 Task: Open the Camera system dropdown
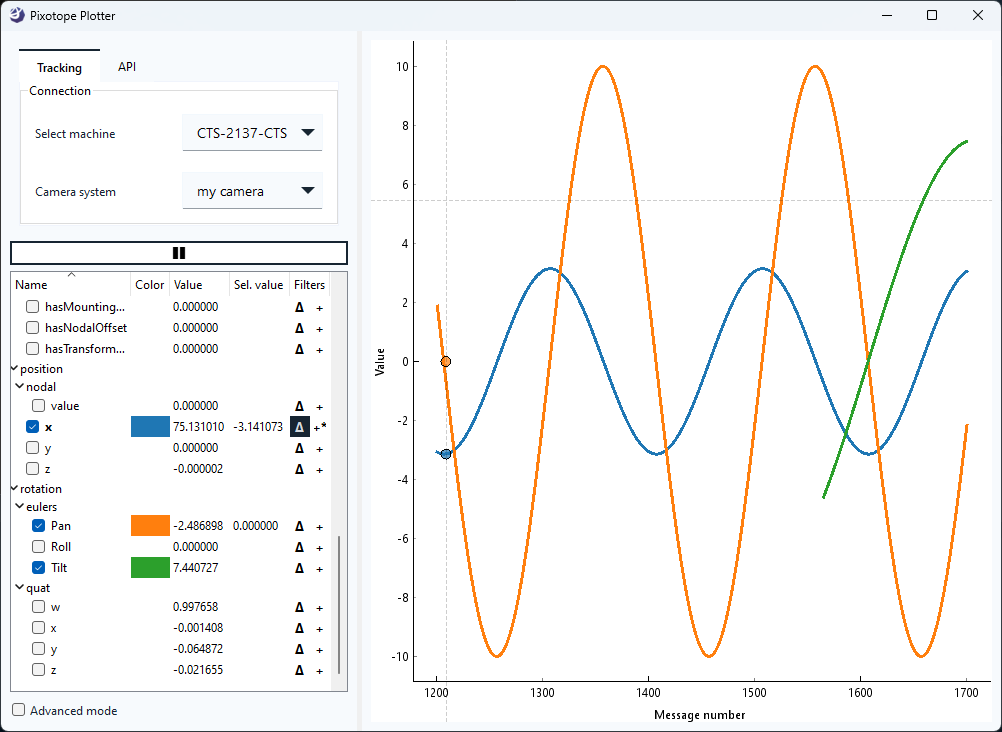click(x=252, y=191)
